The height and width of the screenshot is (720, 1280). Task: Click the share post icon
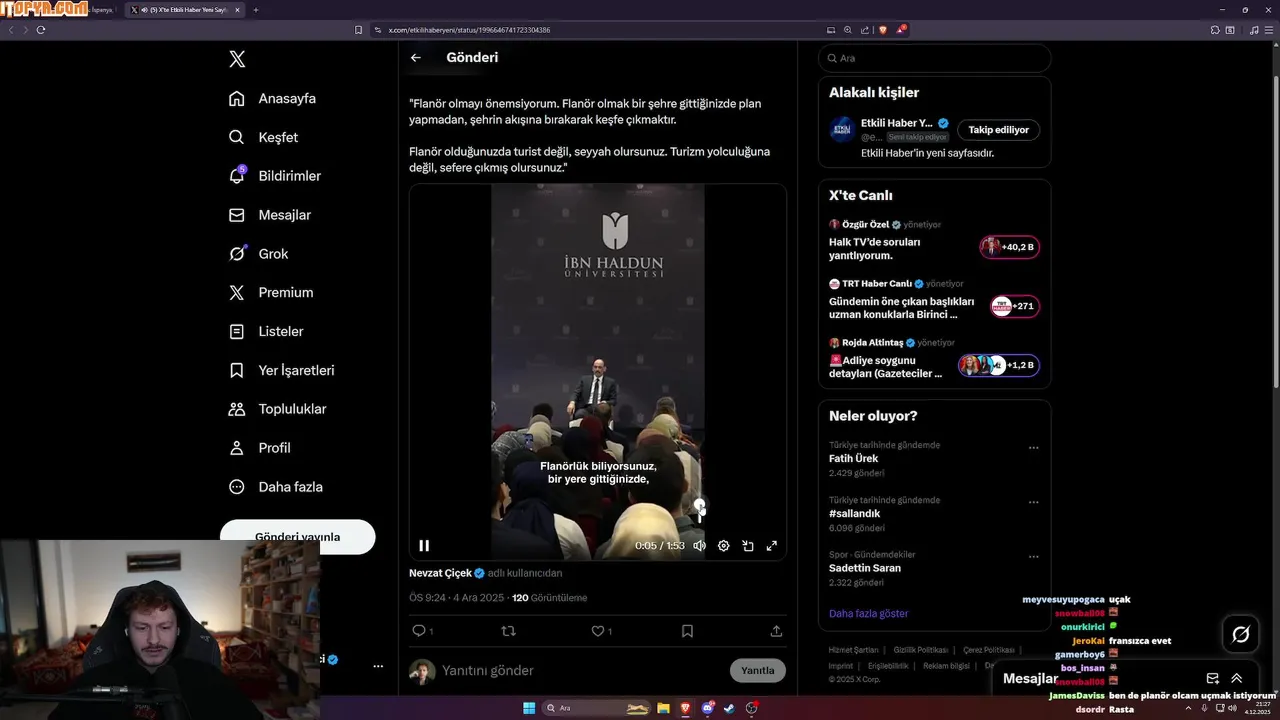776,631
